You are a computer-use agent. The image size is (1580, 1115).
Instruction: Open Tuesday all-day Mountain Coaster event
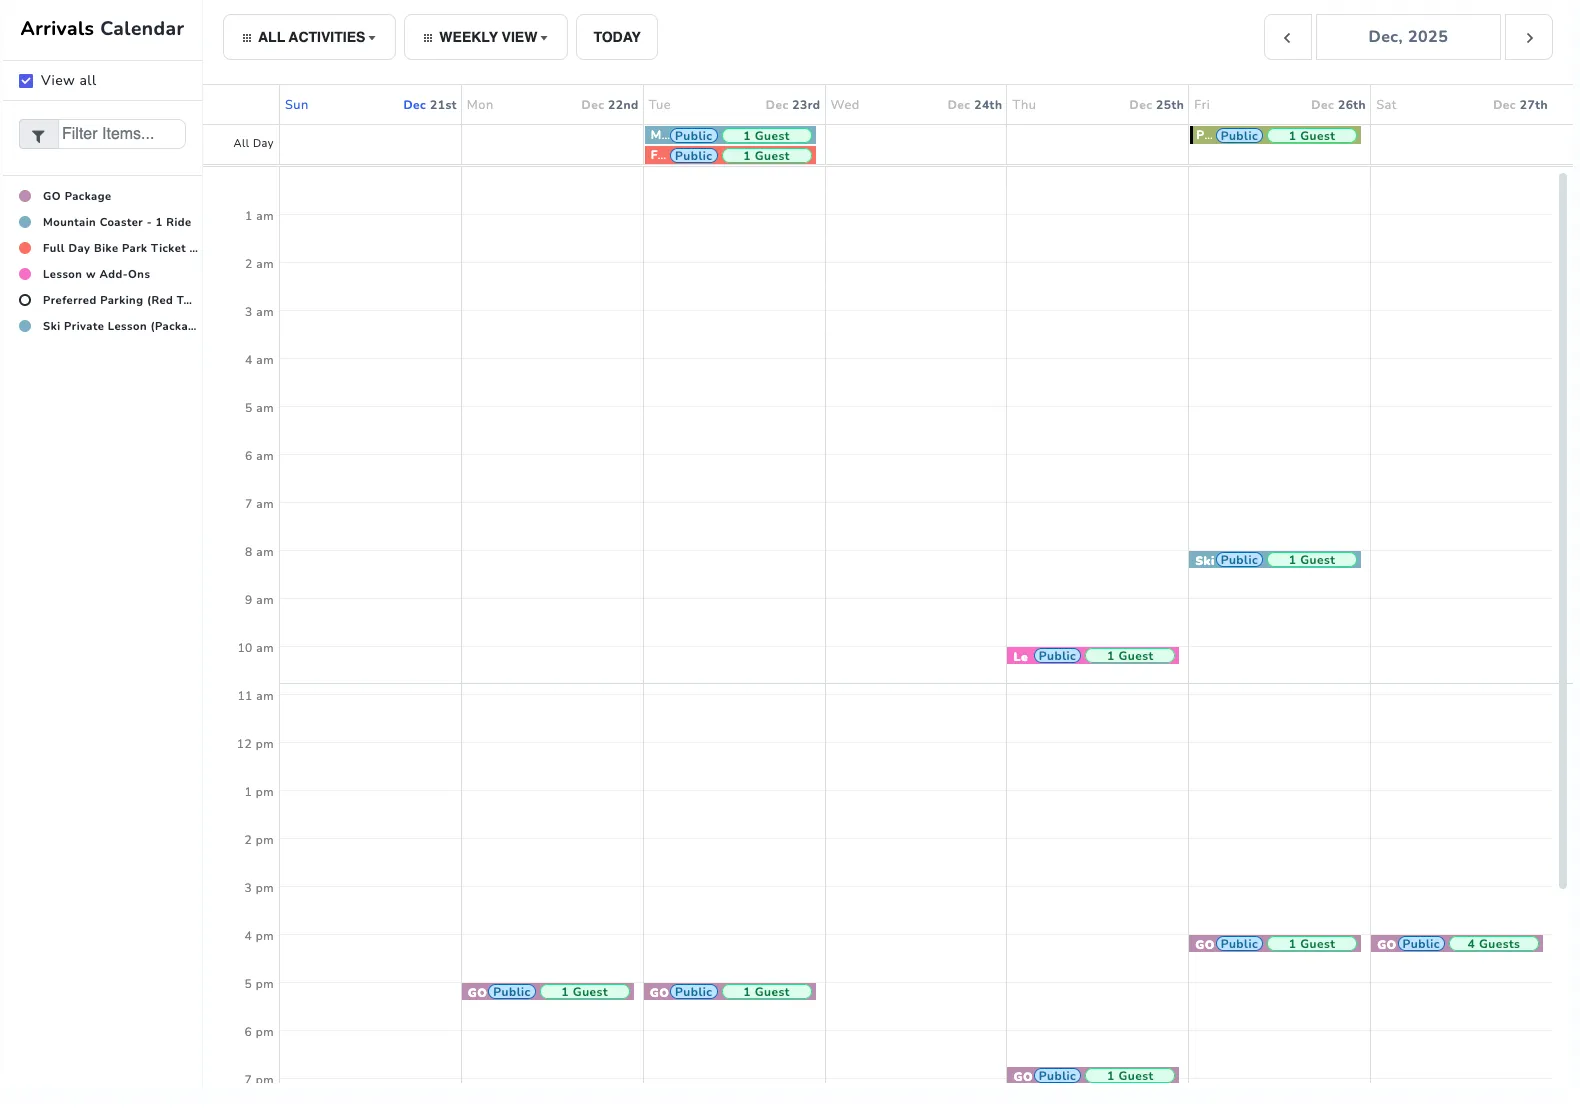[x=730, y=135]
